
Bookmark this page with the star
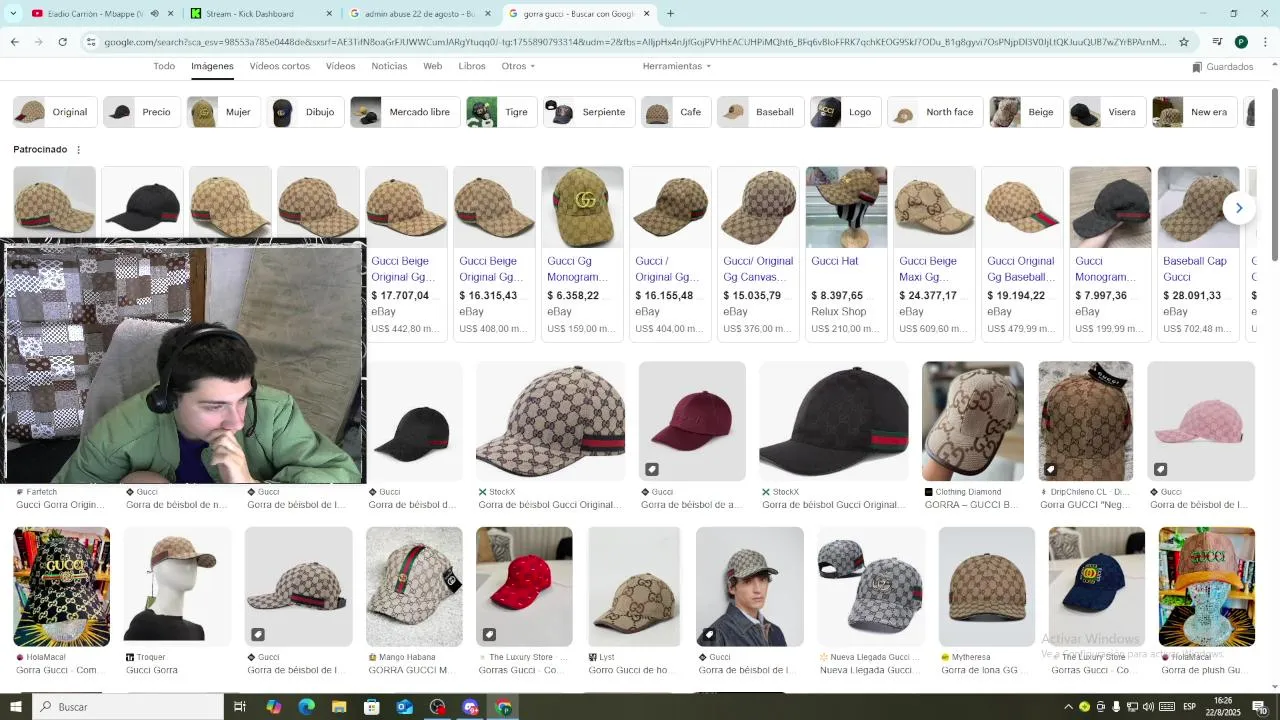point(1184,42)
